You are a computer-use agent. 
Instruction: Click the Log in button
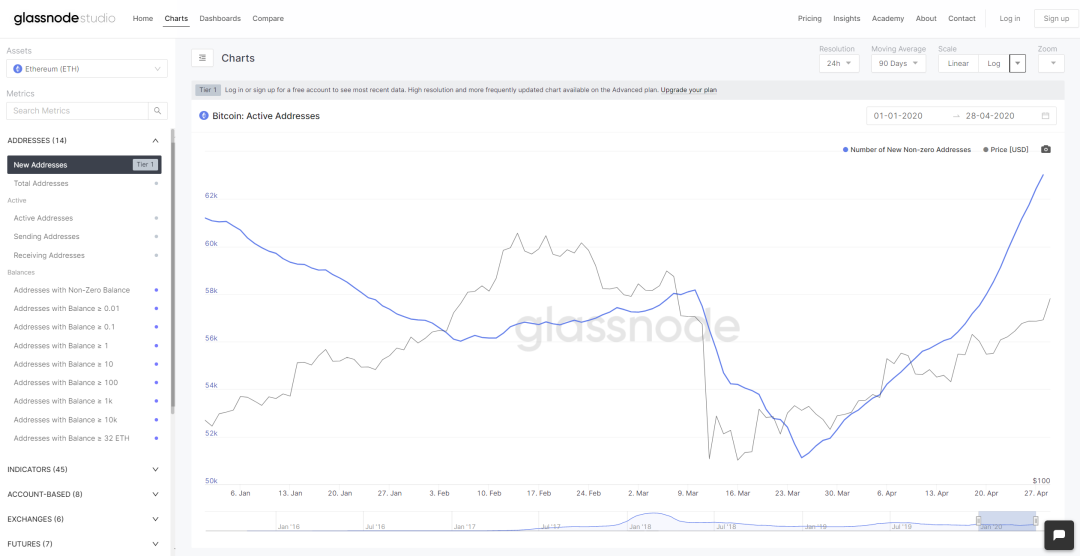click(1010, 19)
